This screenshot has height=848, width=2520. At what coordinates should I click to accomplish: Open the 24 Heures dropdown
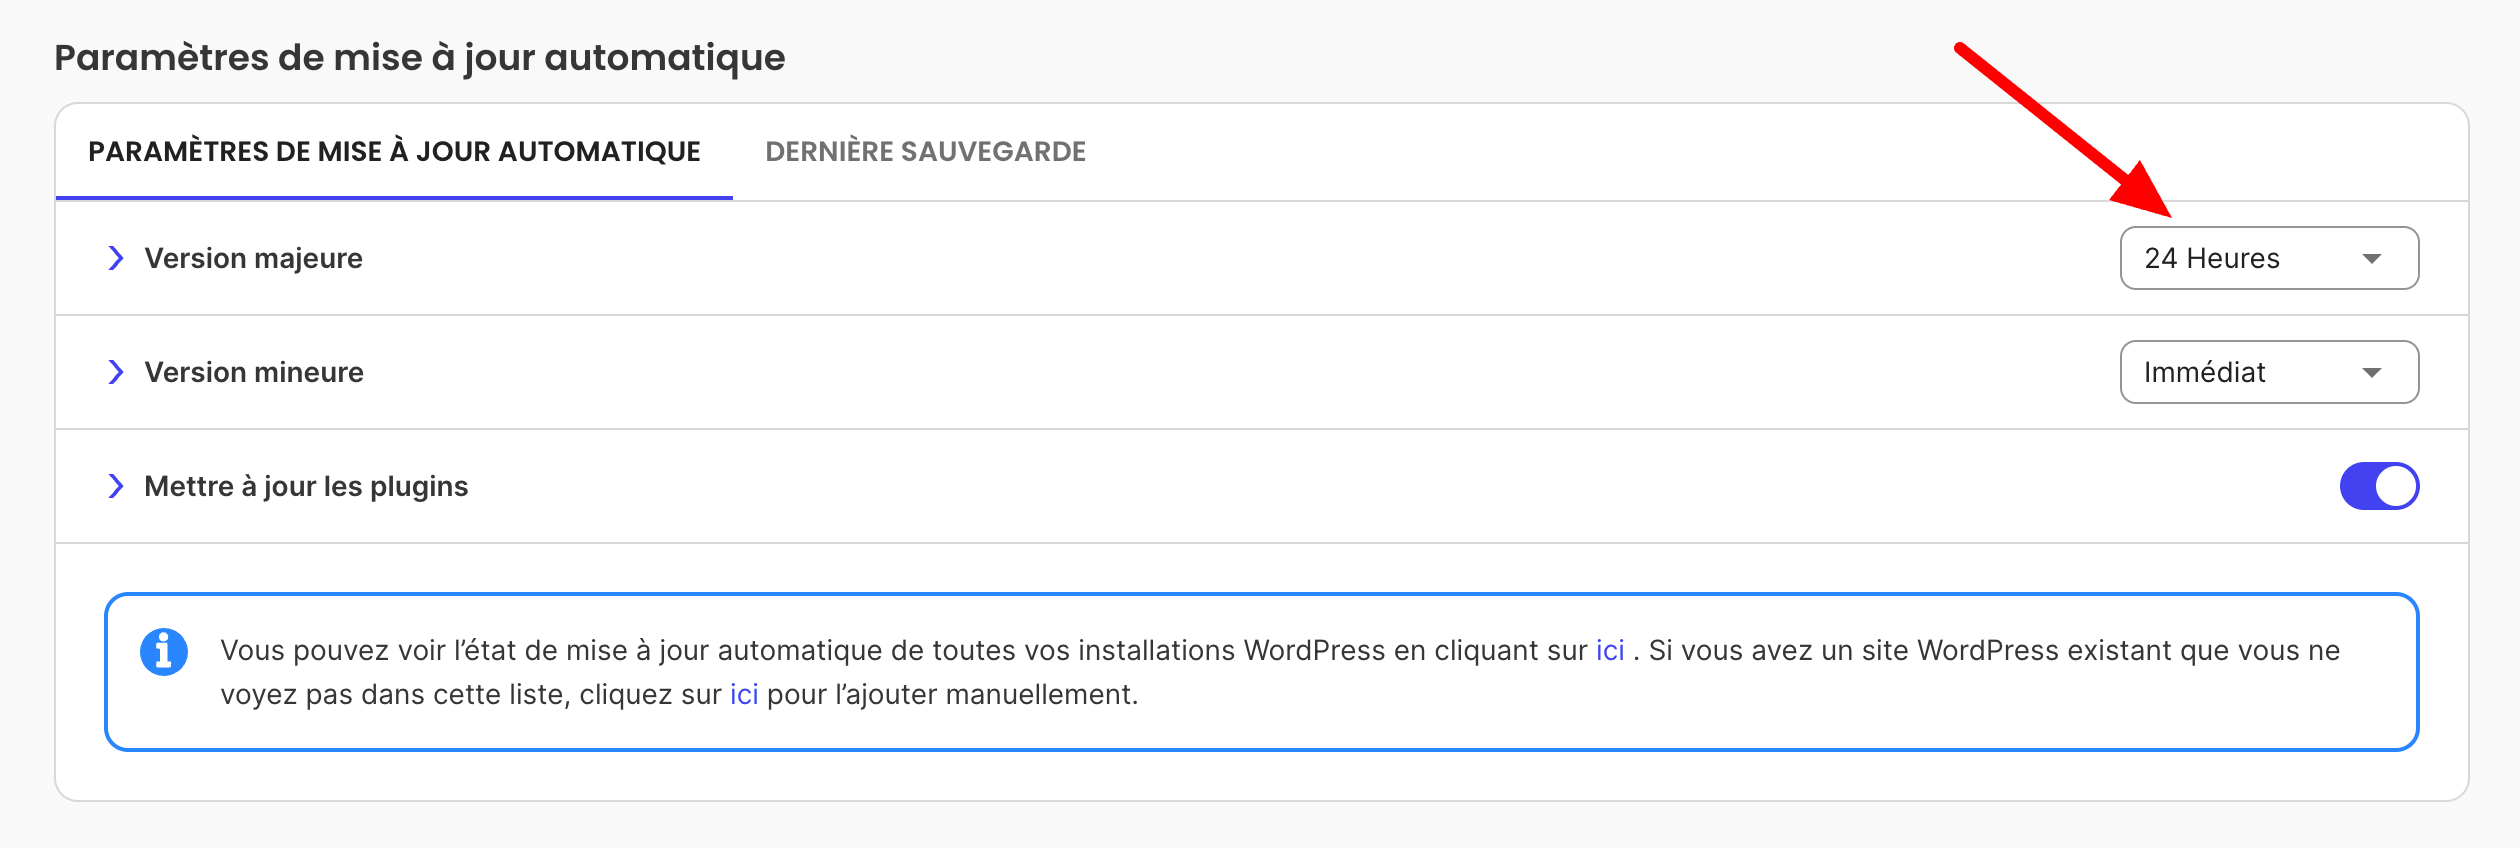(2269, 258)
